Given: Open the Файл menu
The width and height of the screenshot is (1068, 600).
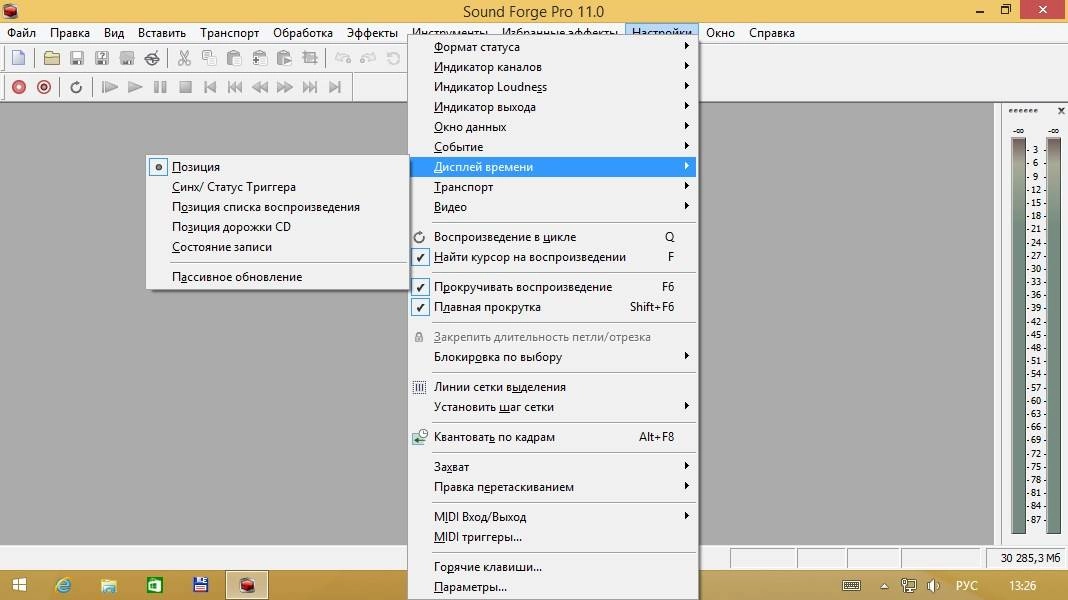Looking at the screenshot, I should coord(21,33).
